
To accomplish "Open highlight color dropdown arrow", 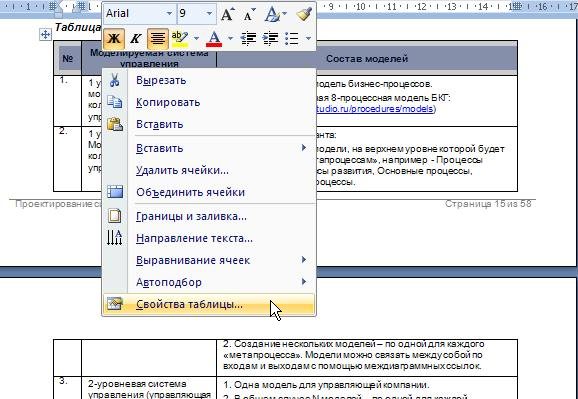I will [196, 38].
